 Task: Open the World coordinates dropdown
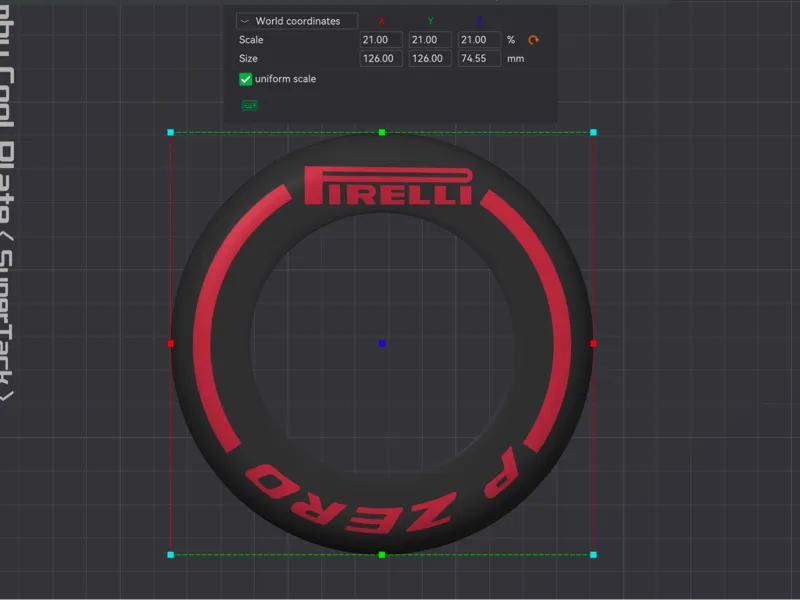coord(296,21)
